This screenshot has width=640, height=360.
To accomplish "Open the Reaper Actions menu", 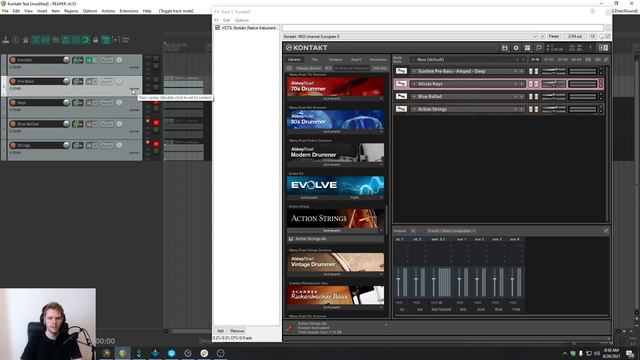I will [x=108, y=11].
